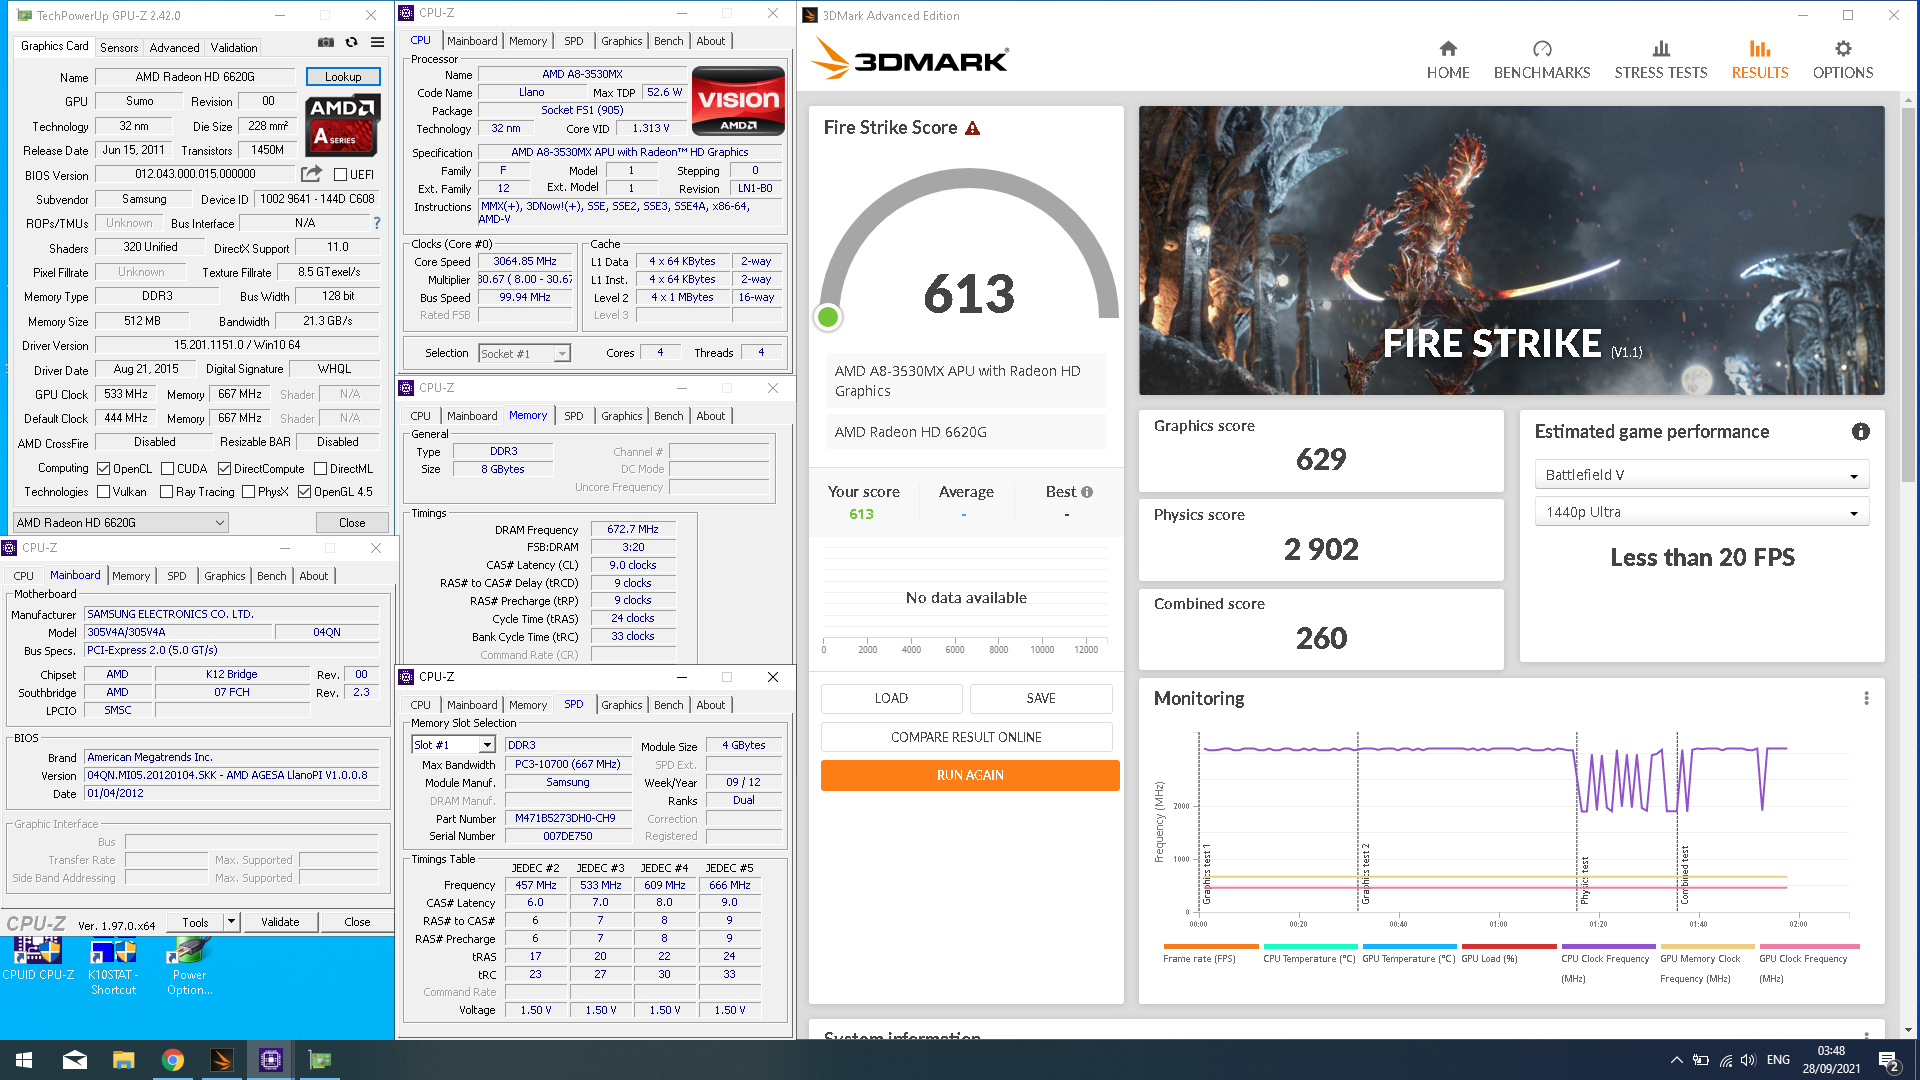
Task: Open SPD Slot #1 memory slot dropdown
Action: pos(453,745)
